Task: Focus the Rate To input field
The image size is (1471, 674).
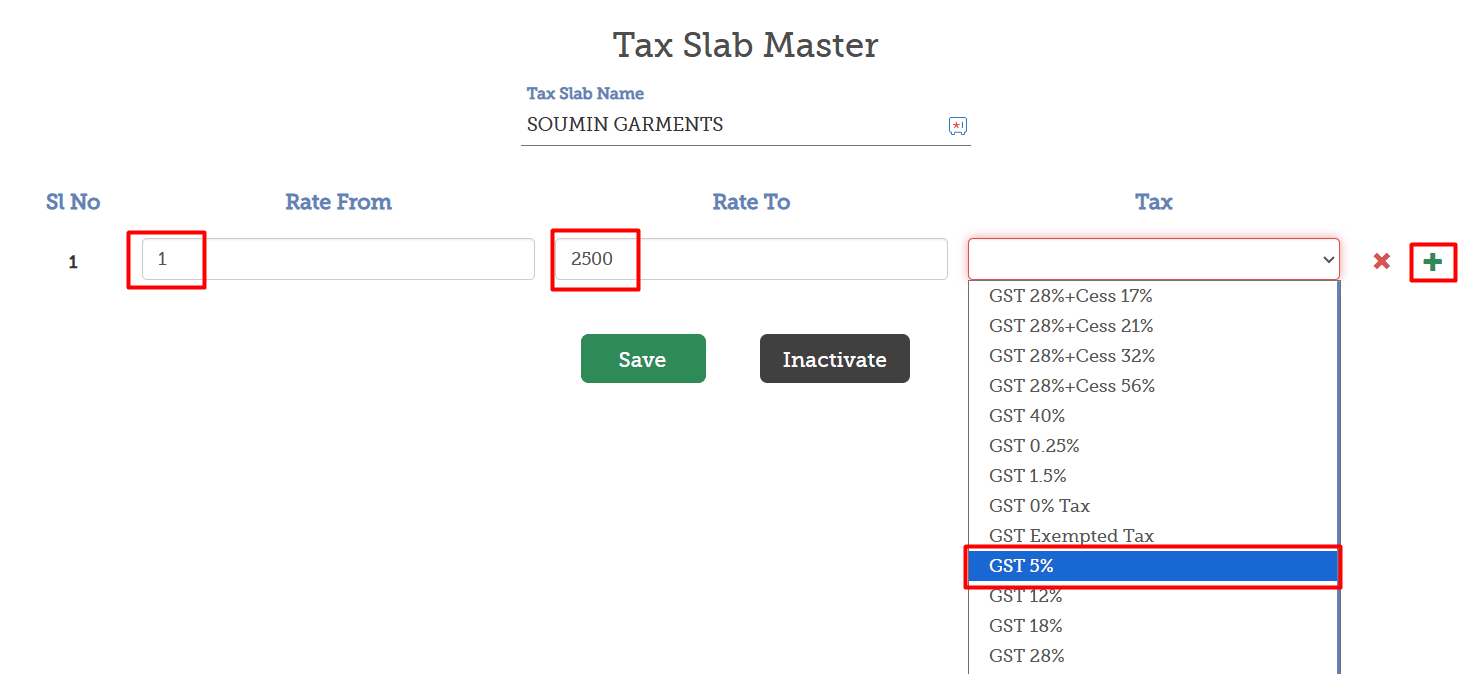Action: [x=750, y=259]
